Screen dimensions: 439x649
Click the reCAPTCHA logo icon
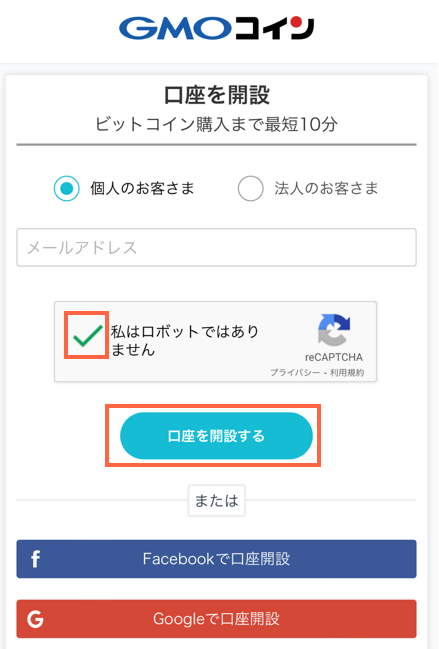pos(334,330)
